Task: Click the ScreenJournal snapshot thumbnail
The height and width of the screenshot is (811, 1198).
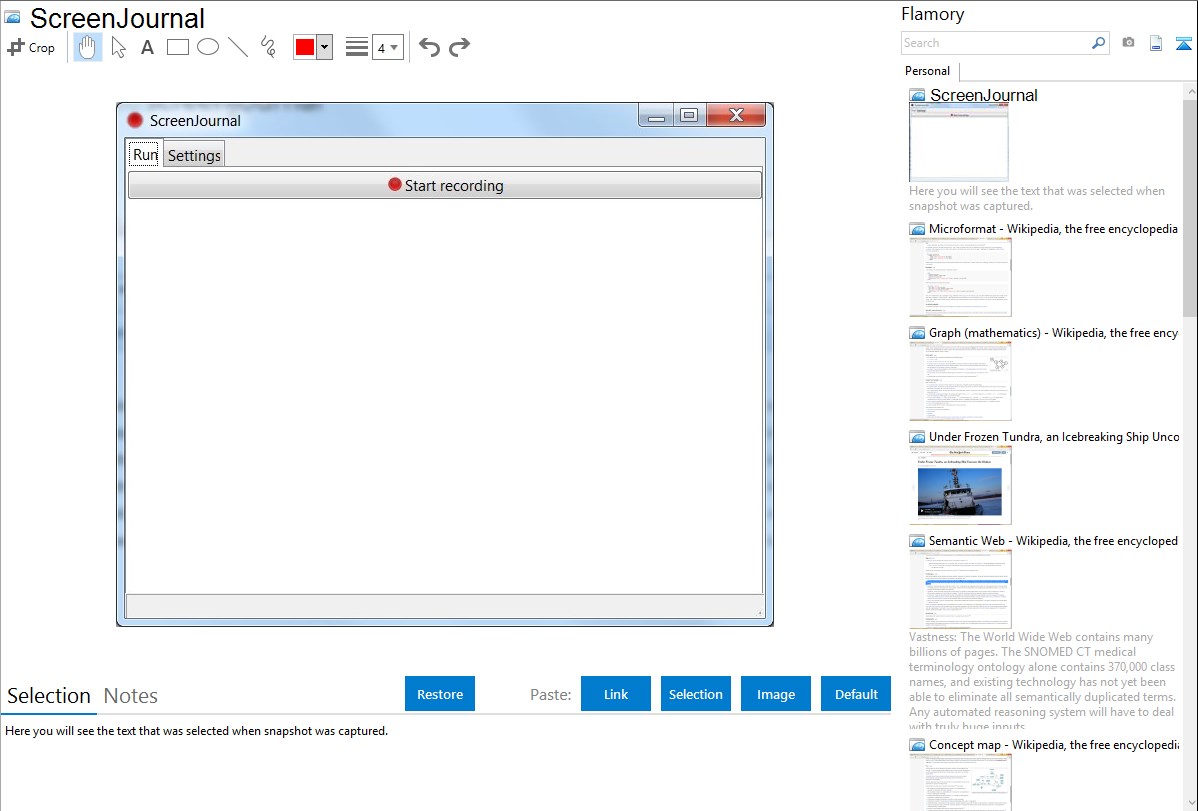Action: click(x=959, y=143)
